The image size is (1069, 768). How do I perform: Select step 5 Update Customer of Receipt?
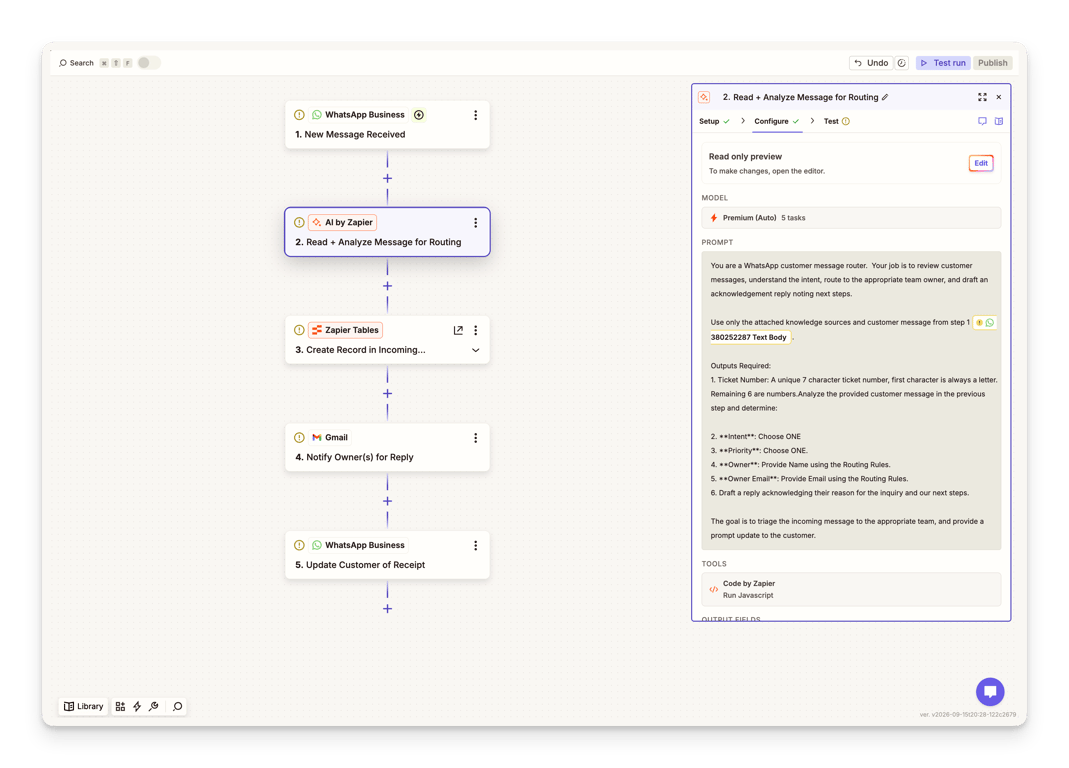point(387,555)
